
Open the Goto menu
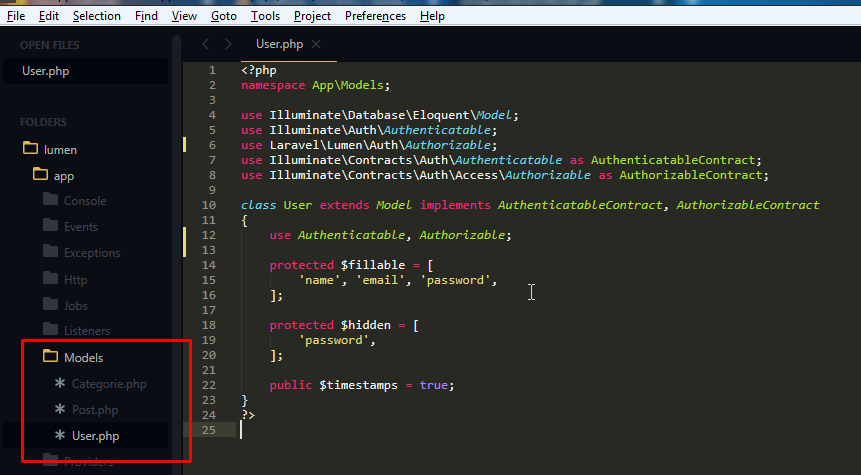(223, 16)
